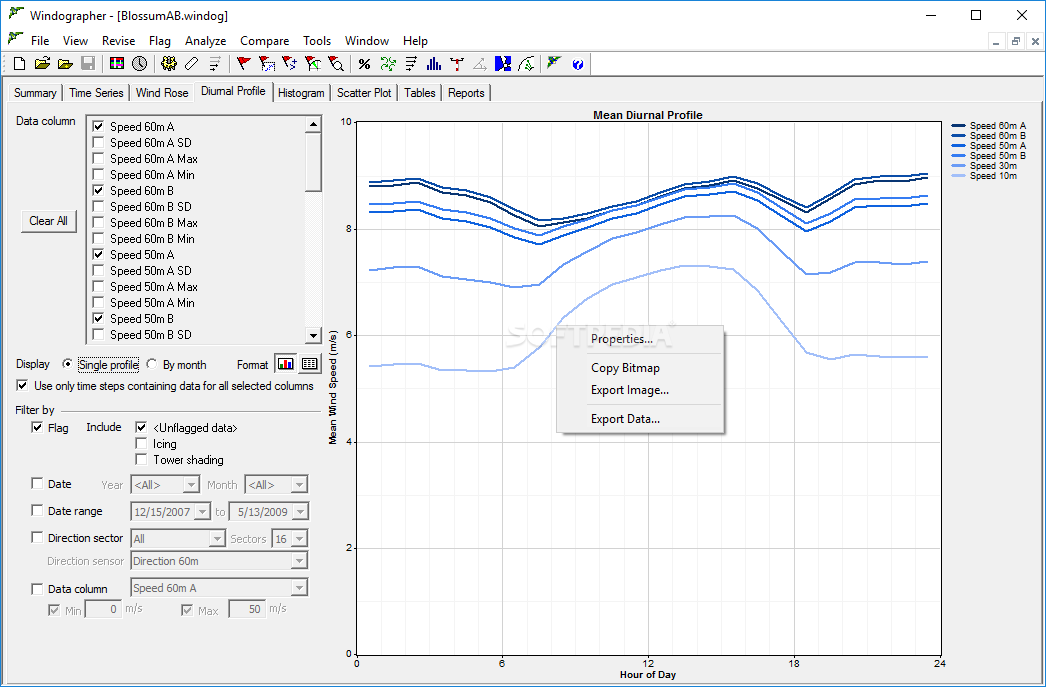Choose Export Image... in context menu

click(630, 390)
